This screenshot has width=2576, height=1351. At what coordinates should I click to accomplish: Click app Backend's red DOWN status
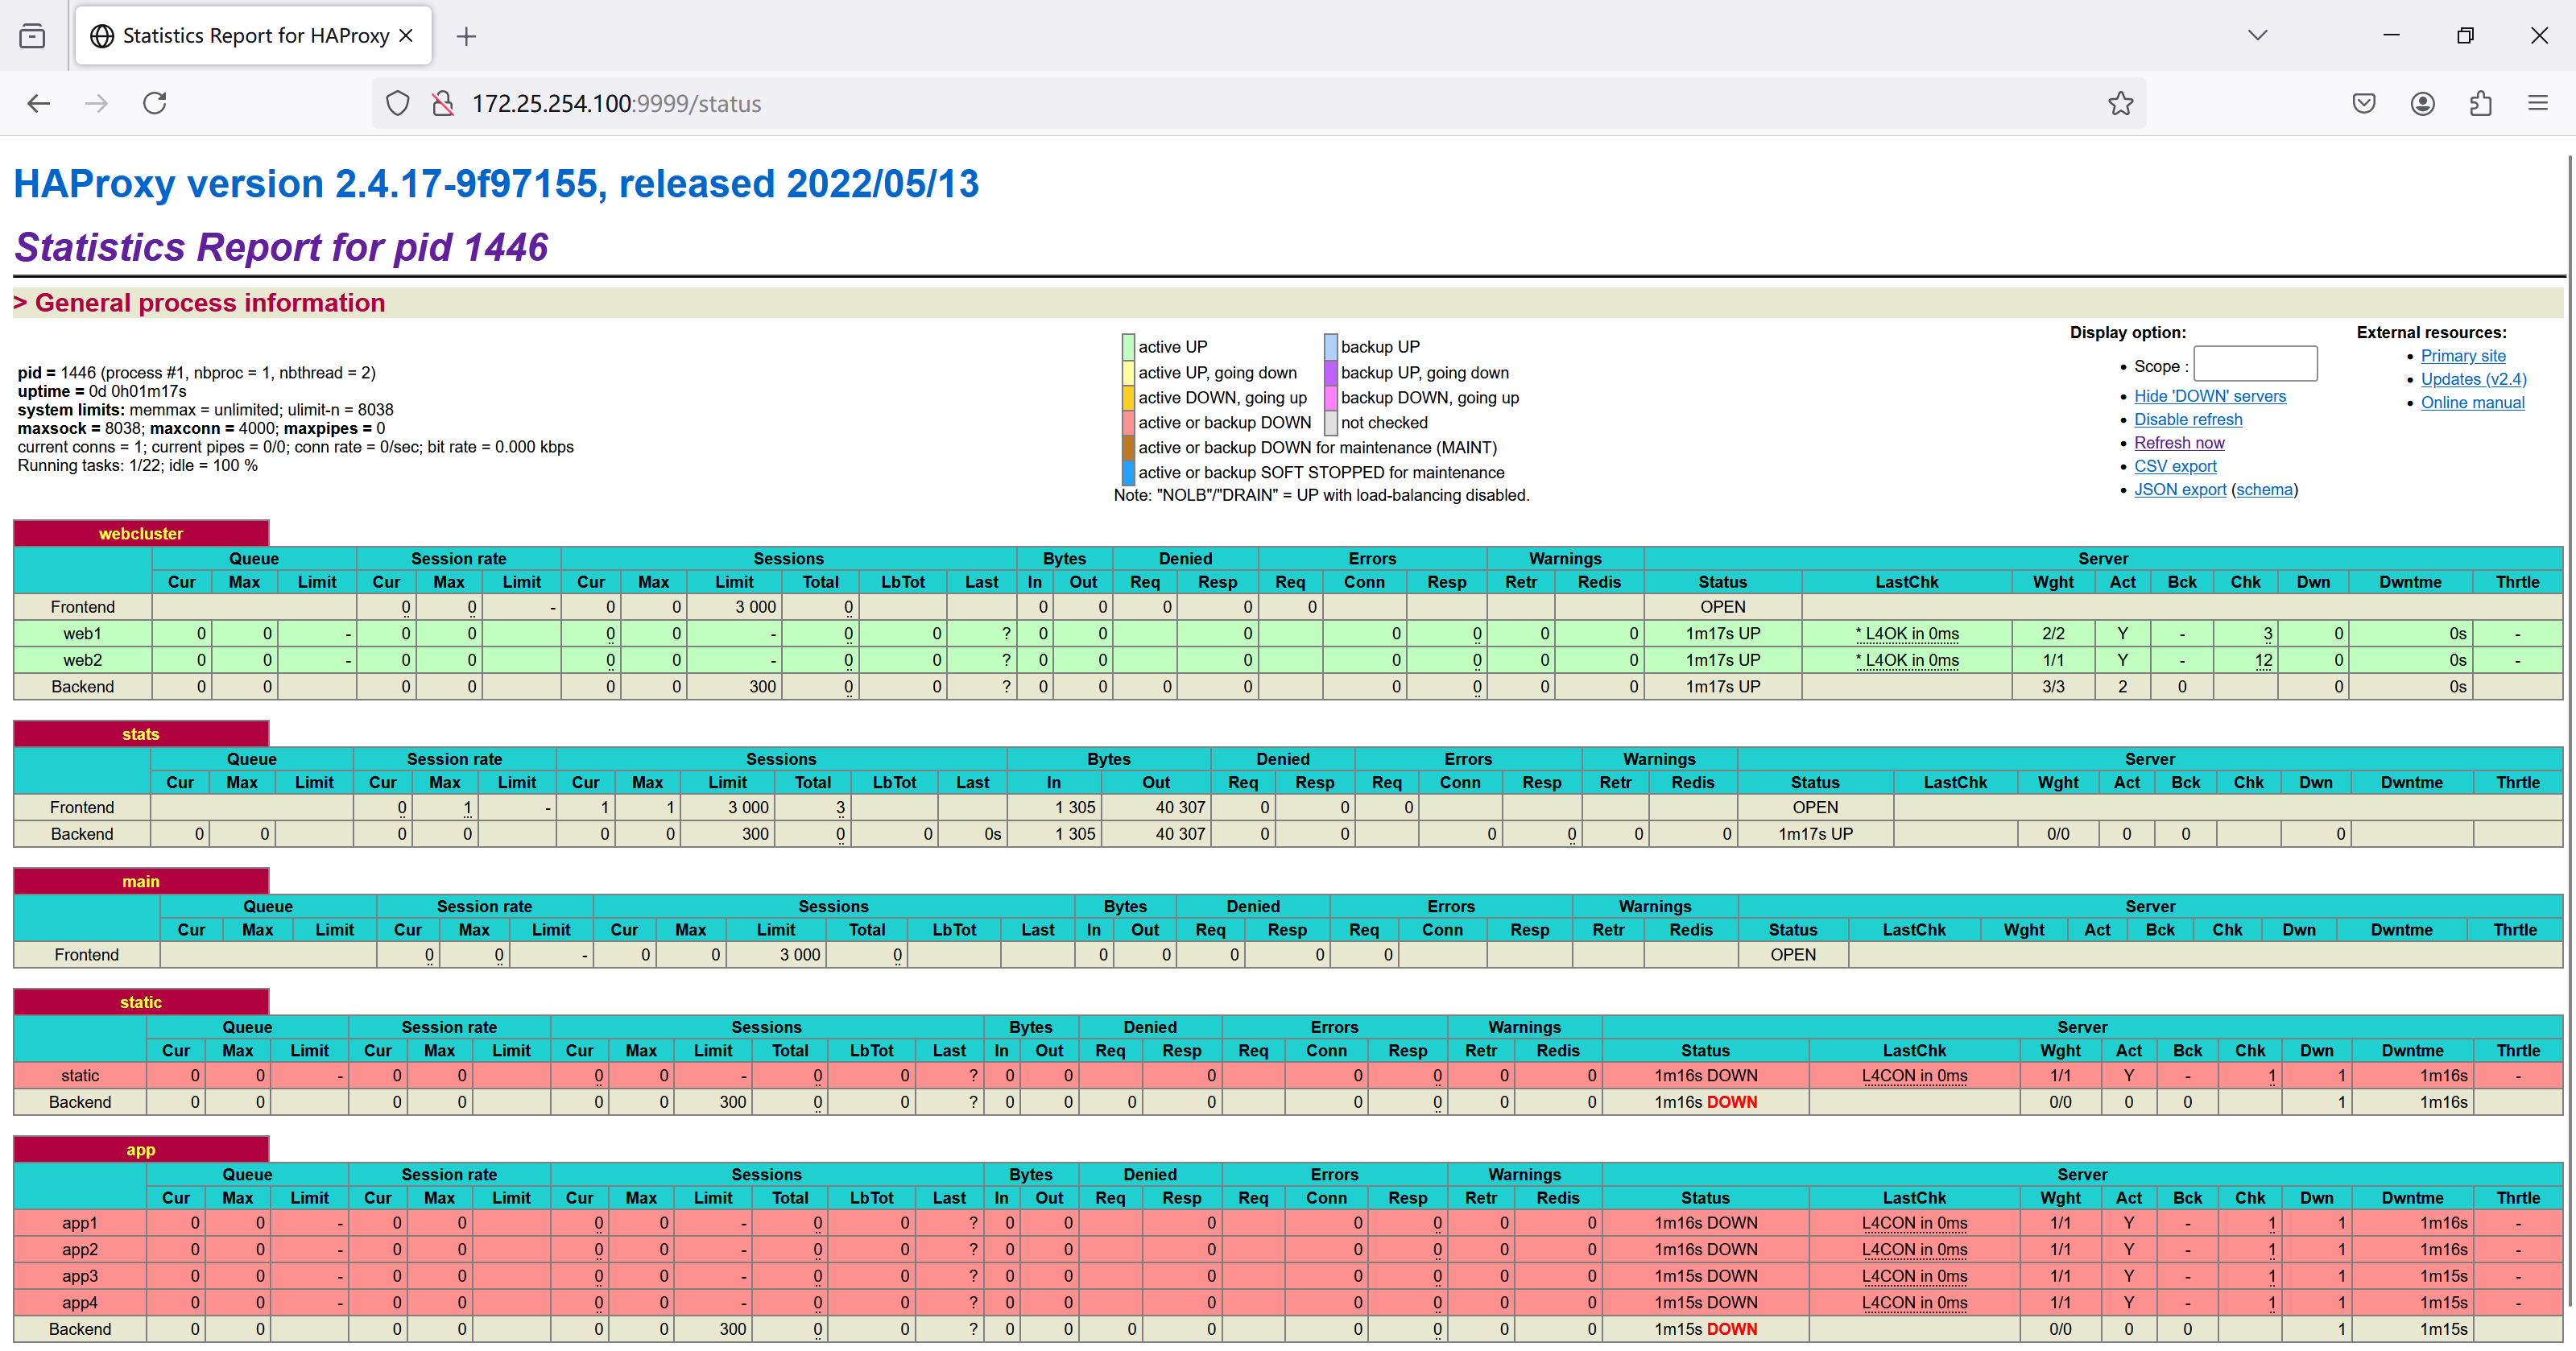1731,1329
